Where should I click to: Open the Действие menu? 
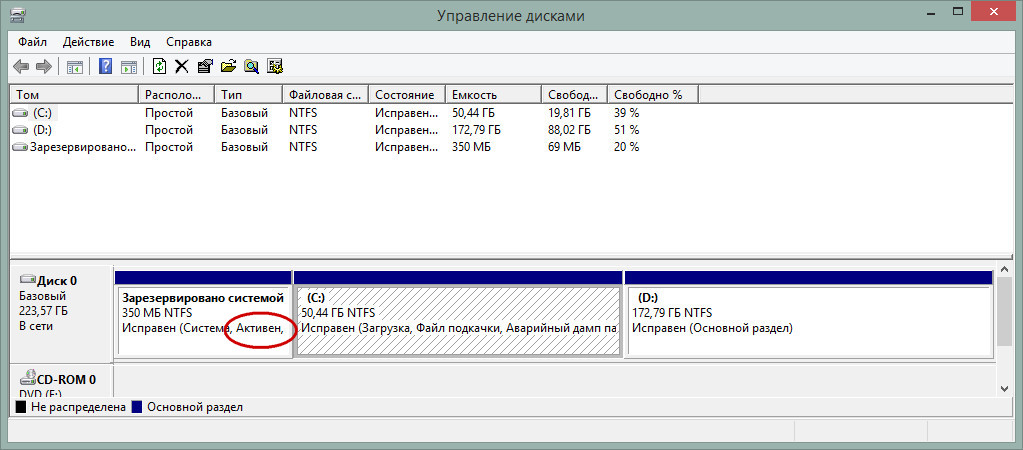point(88,42)
